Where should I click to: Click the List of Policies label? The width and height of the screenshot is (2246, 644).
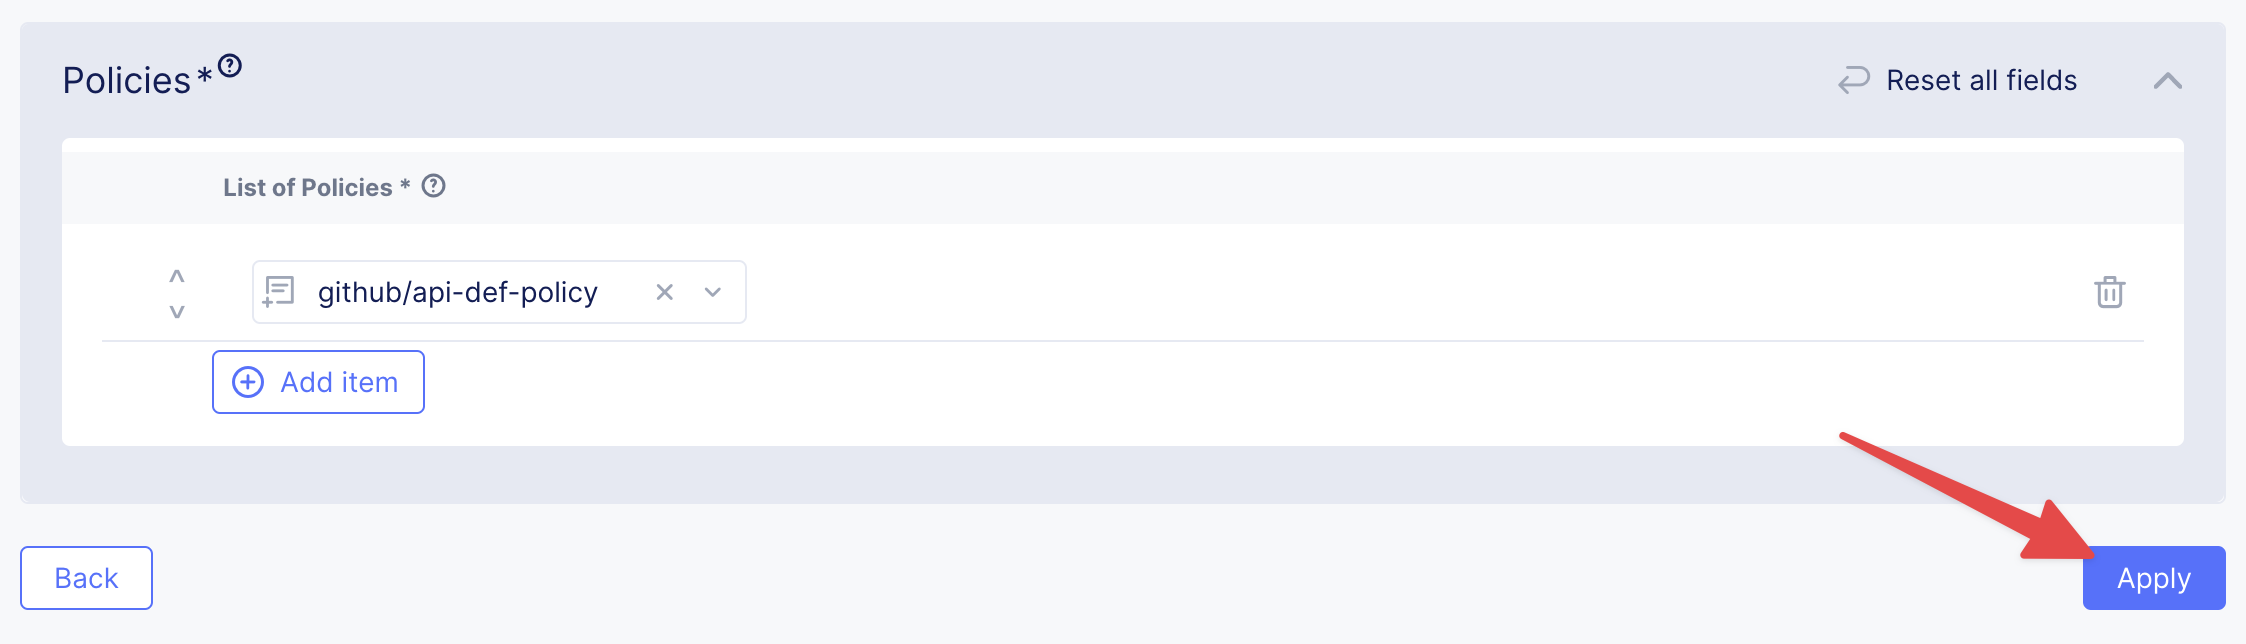coord(307,187)
